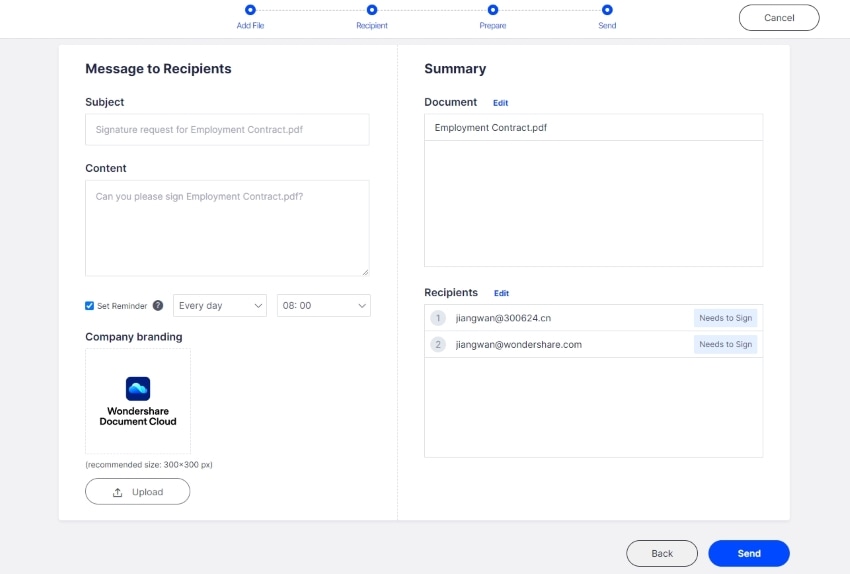Open Needs to Sign for jiangwan@wondershare.com
Viewport: 850px width, 574px height.
(725, 345)
